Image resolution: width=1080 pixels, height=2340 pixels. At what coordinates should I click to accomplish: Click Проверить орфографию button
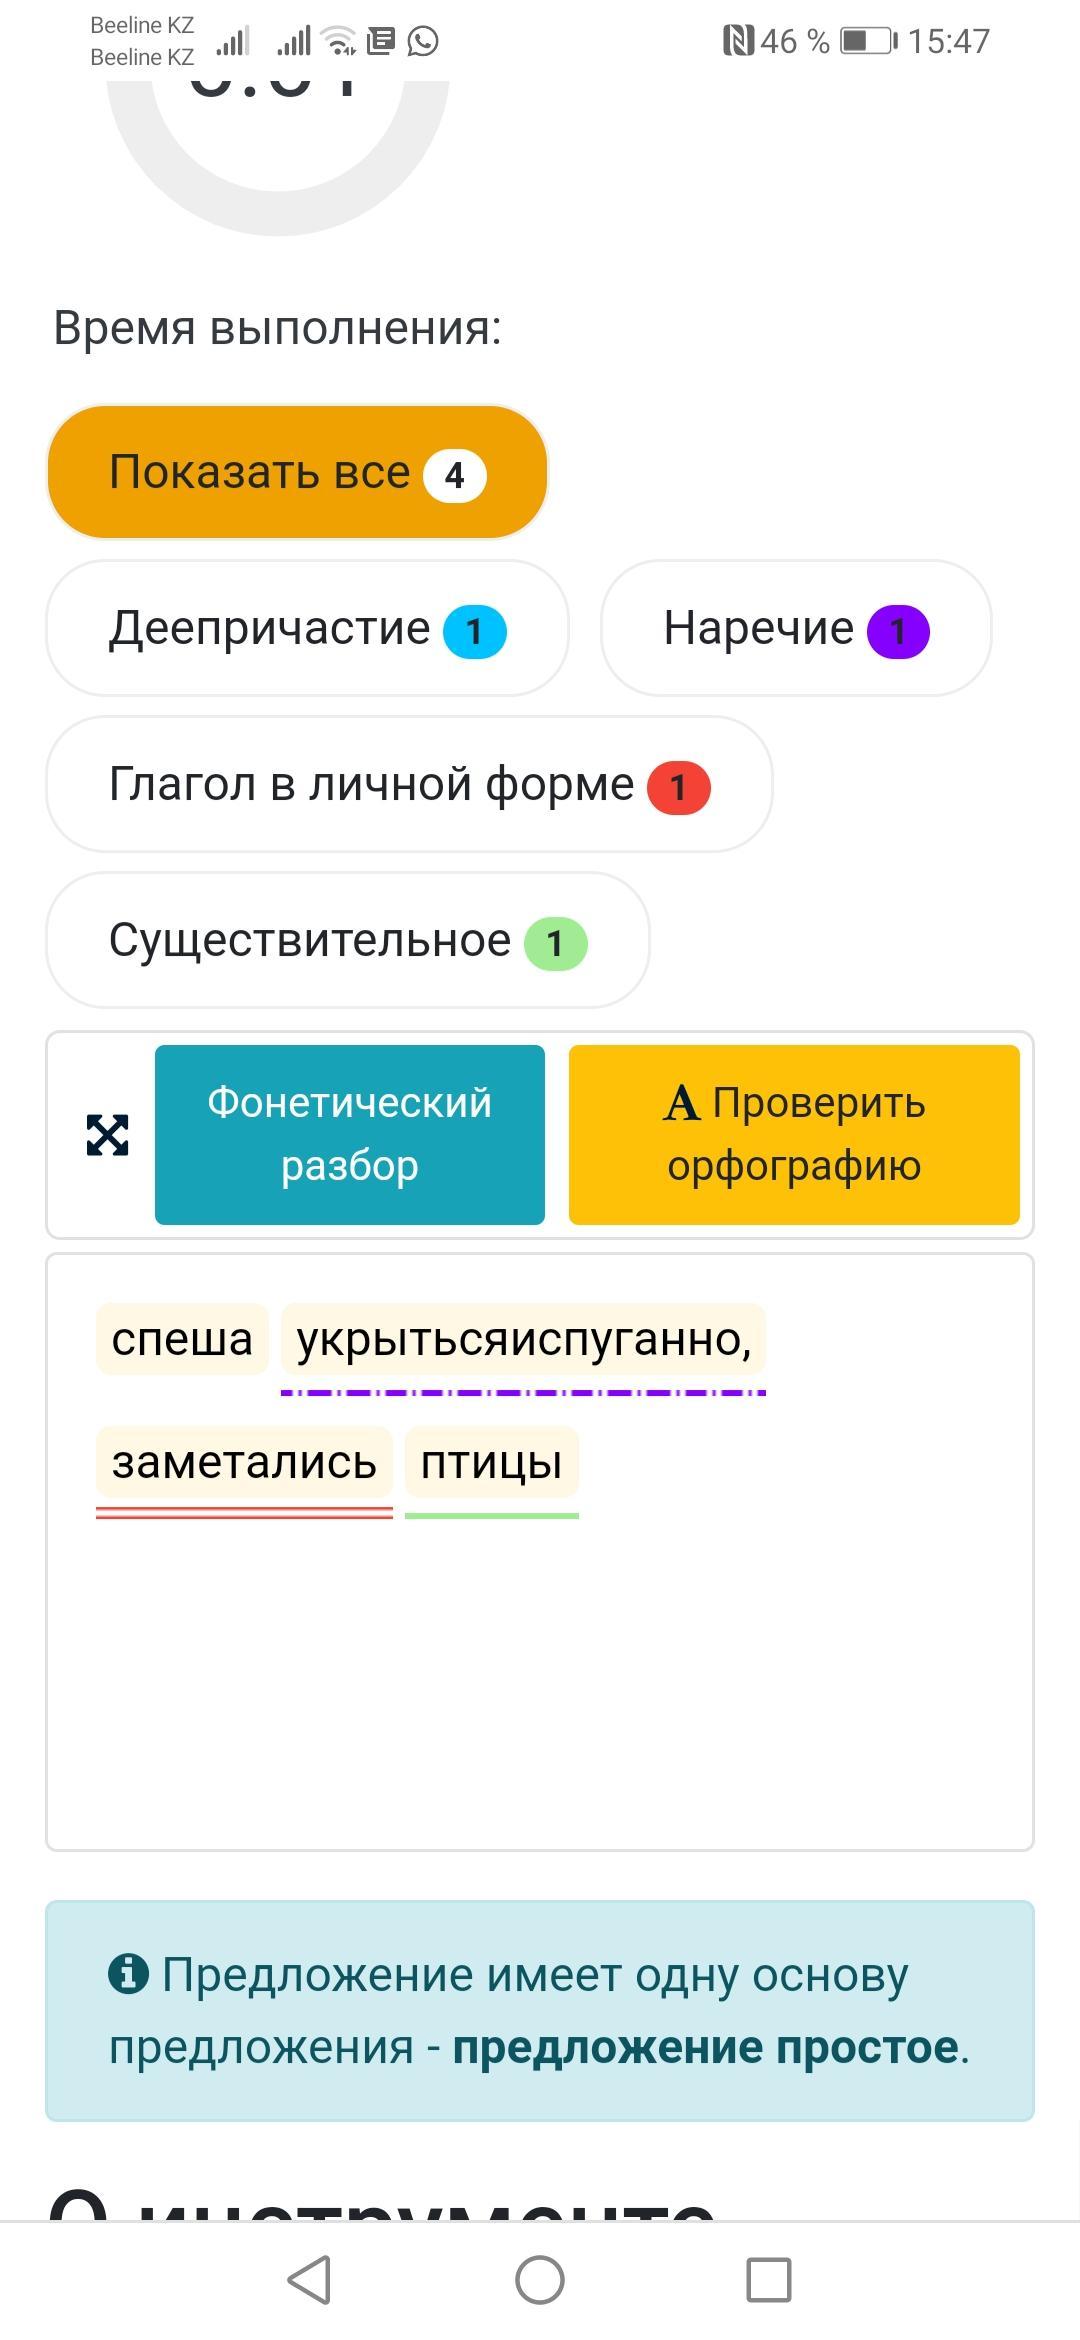tap(794, 1135)
